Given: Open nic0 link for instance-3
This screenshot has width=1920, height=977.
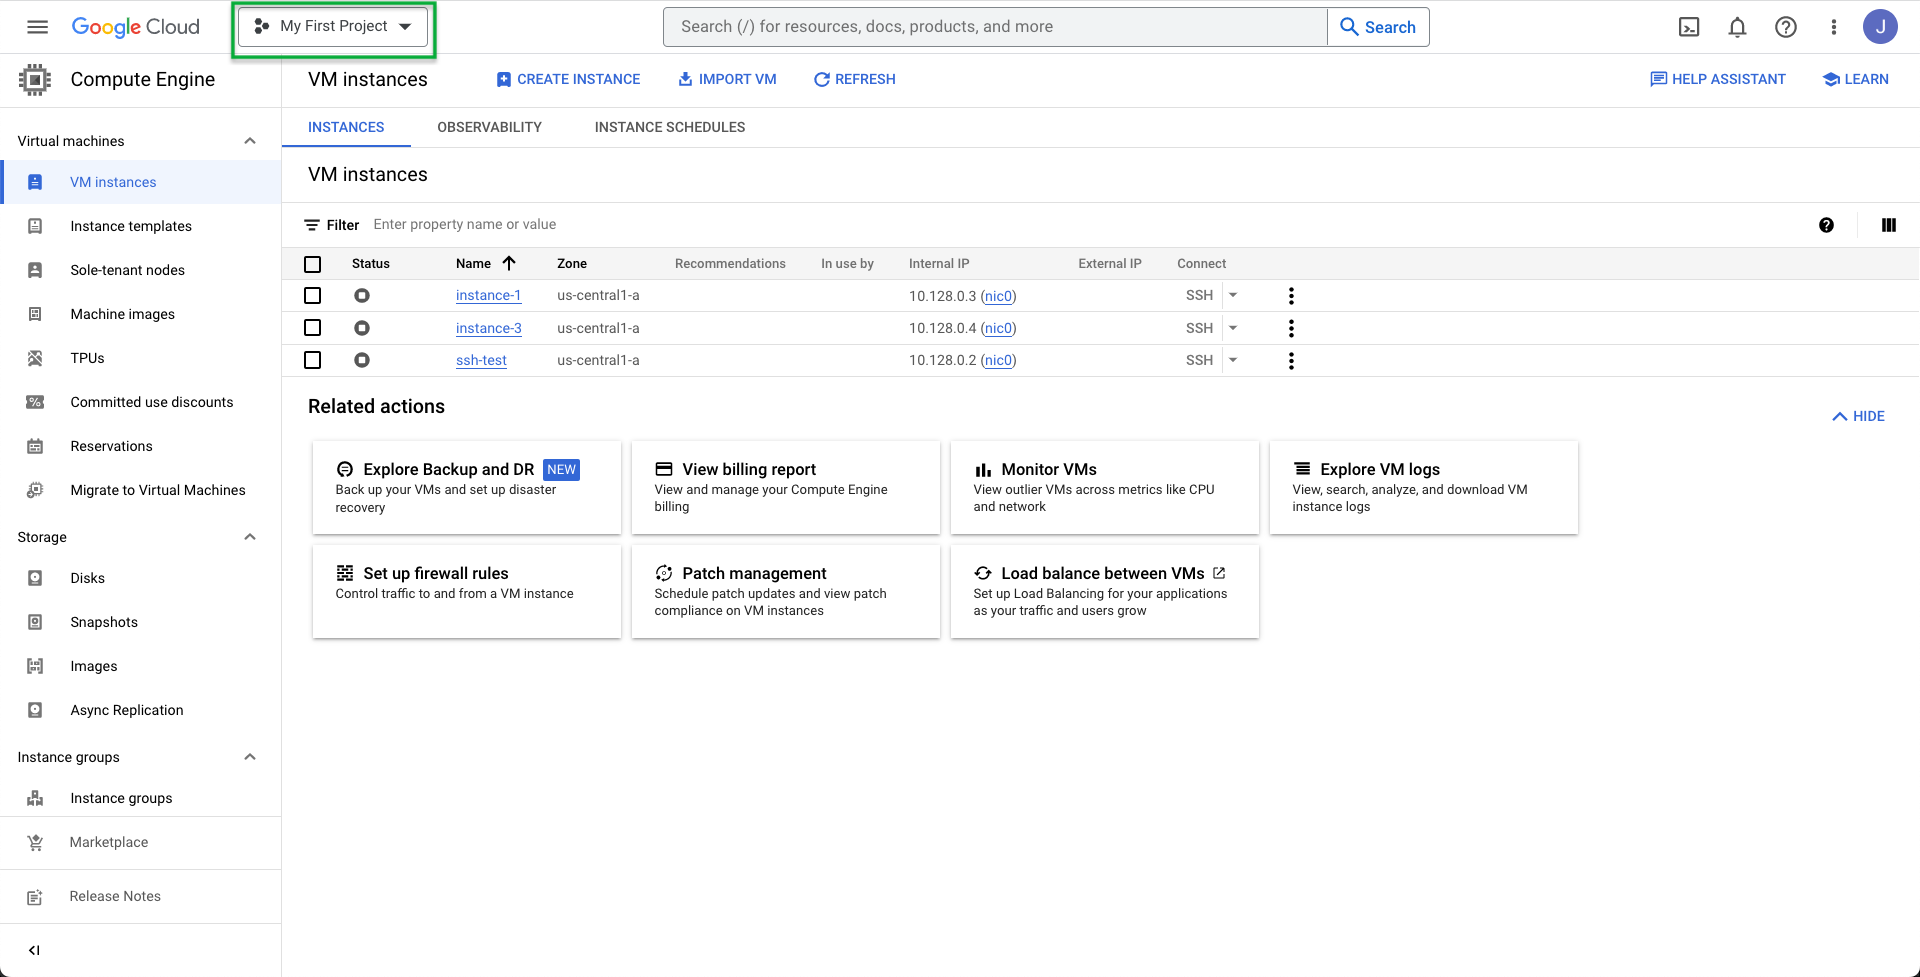Looking at the screenshot, I should coord(998,328).
